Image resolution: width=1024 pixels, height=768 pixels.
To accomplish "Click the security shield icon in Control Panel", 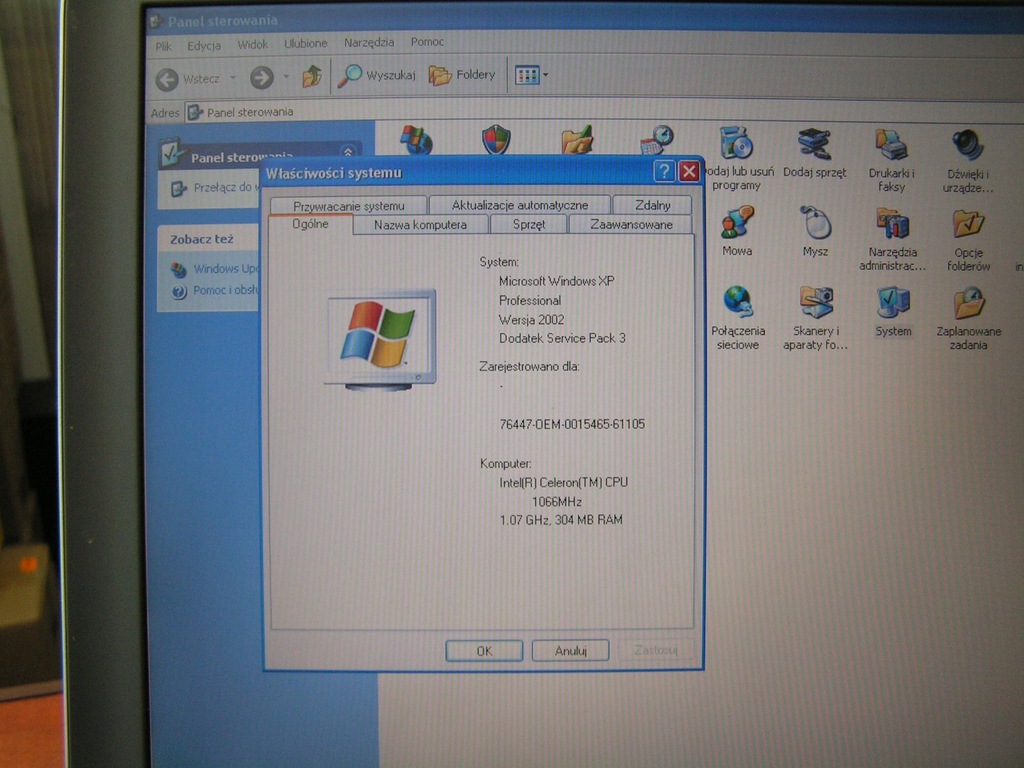I will (x=496, y=139).
